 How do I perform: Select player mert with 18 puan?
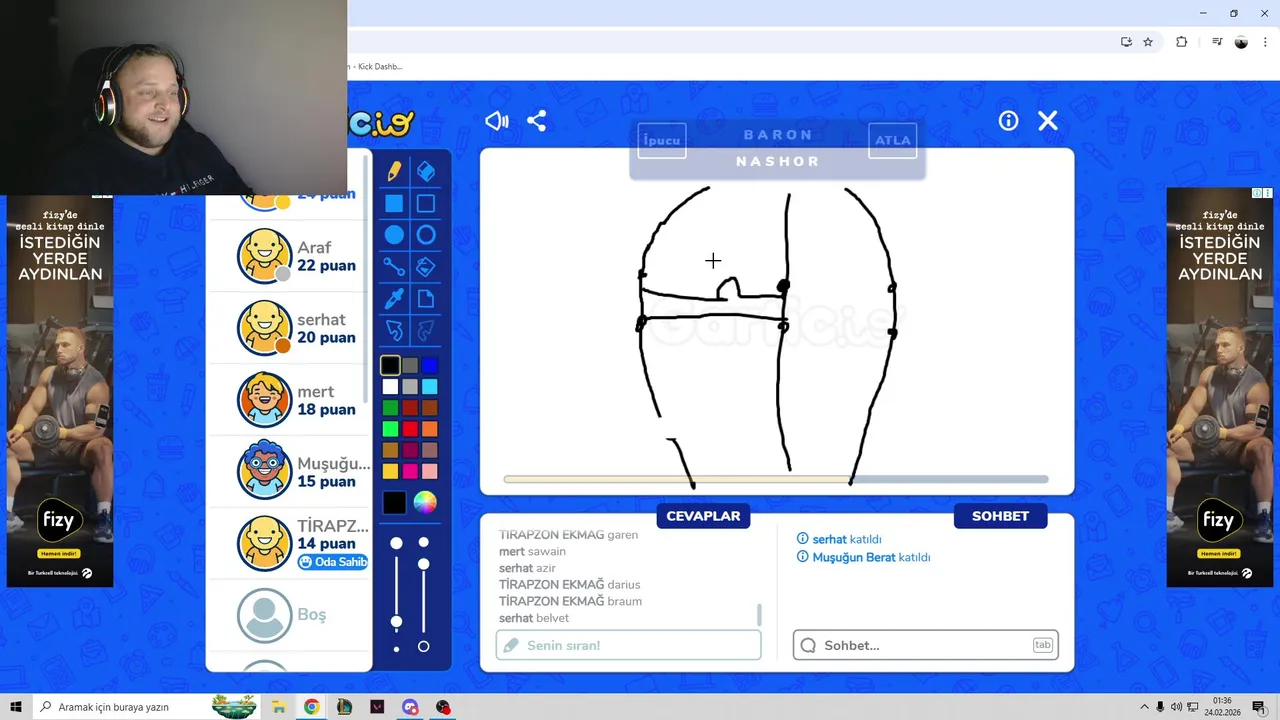click(x=289, y=400)
